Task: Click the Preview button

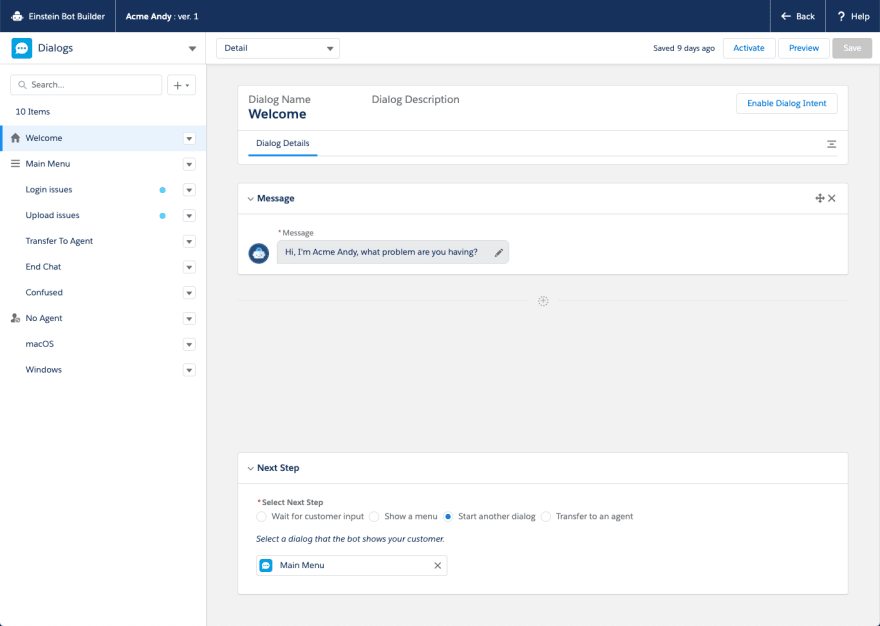Action: click(x=804, y=48)
